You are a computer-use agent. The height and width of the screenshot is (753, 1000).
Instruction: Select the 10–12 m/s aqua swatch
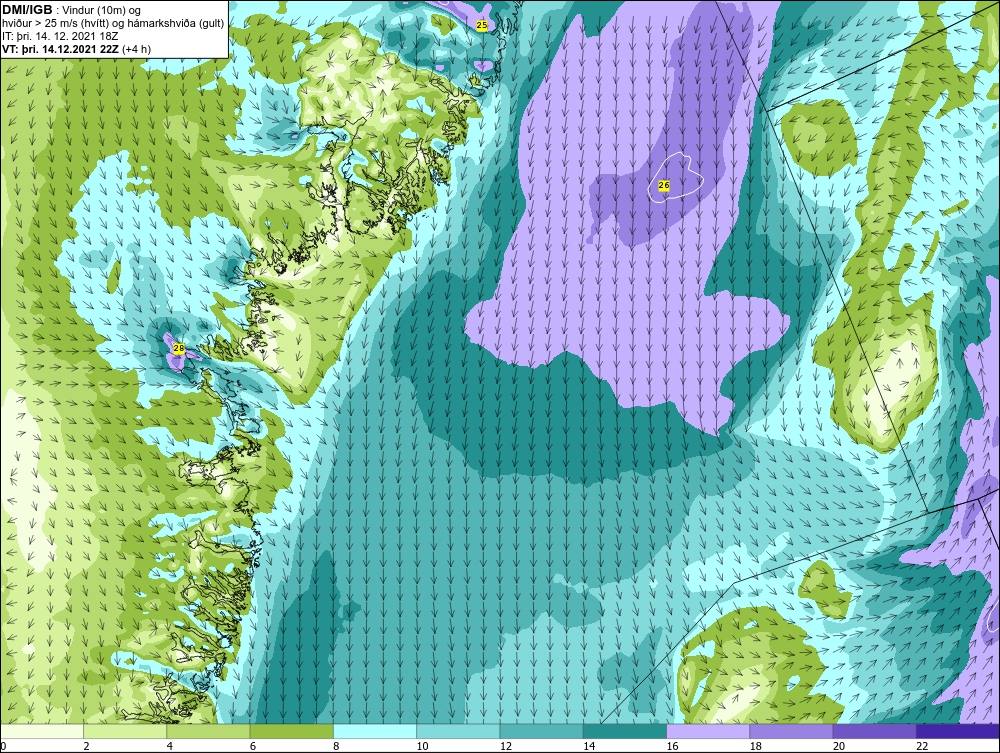pyautogui.click(x=458, y=731)
